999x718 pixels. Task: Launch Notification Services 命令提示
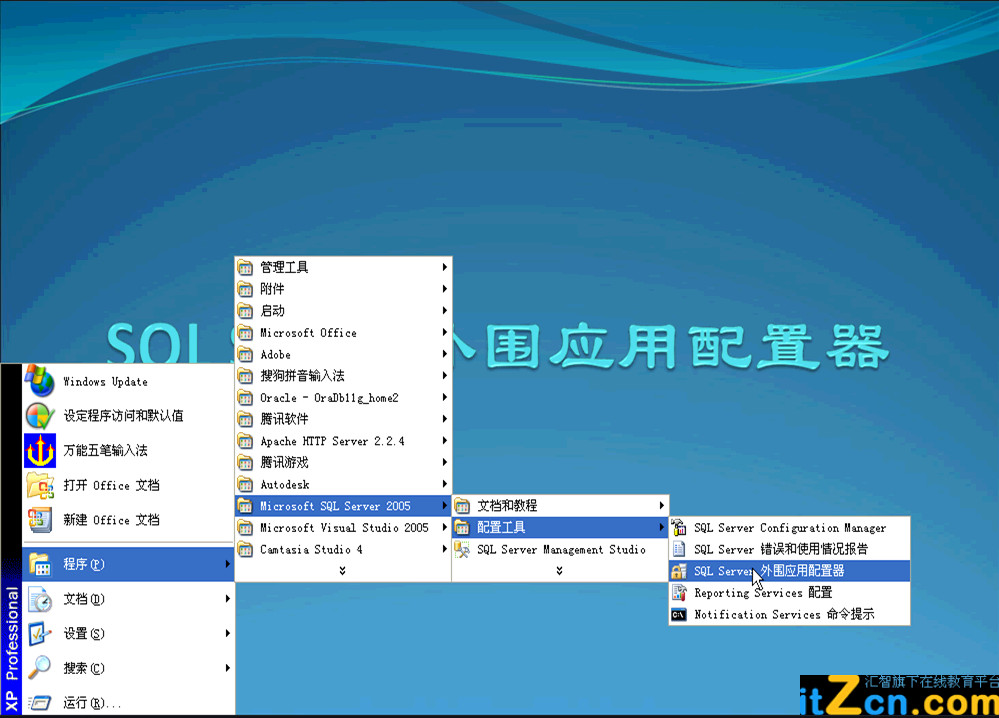(789, 614)
